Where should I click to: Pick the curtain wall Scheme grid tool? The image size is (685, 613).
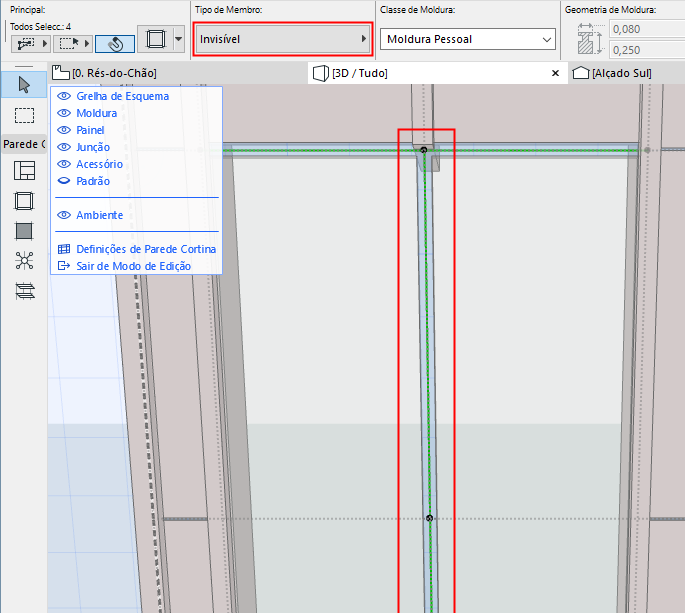(24, 171)
